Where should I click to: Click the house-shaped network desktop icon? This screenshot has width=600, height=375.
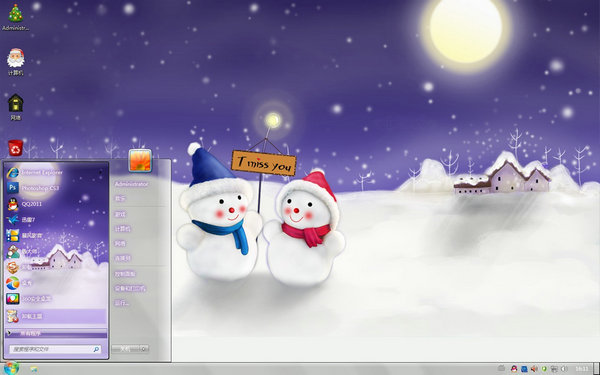tap(16, 107)
